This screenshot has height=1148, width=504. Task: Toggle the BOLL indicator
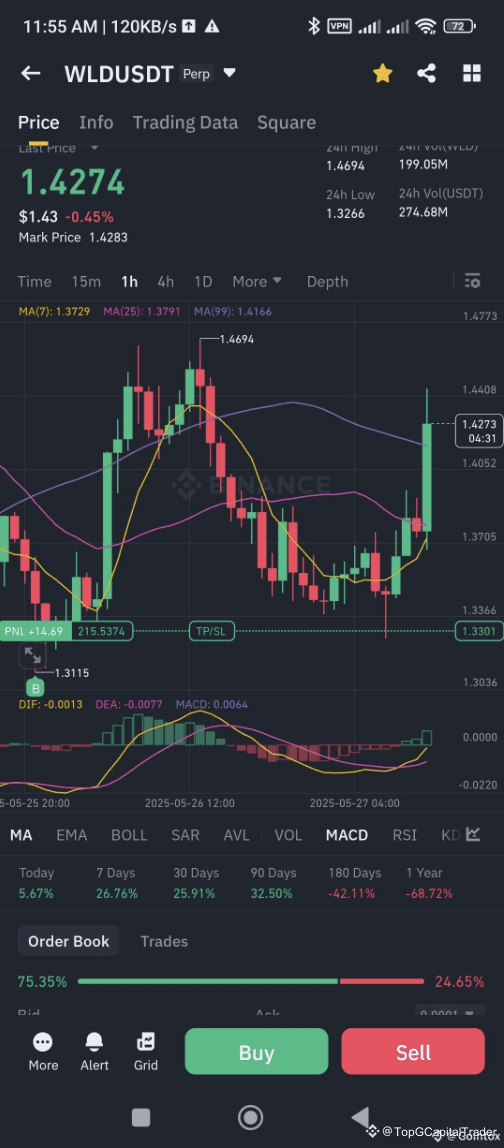[129, 835]
